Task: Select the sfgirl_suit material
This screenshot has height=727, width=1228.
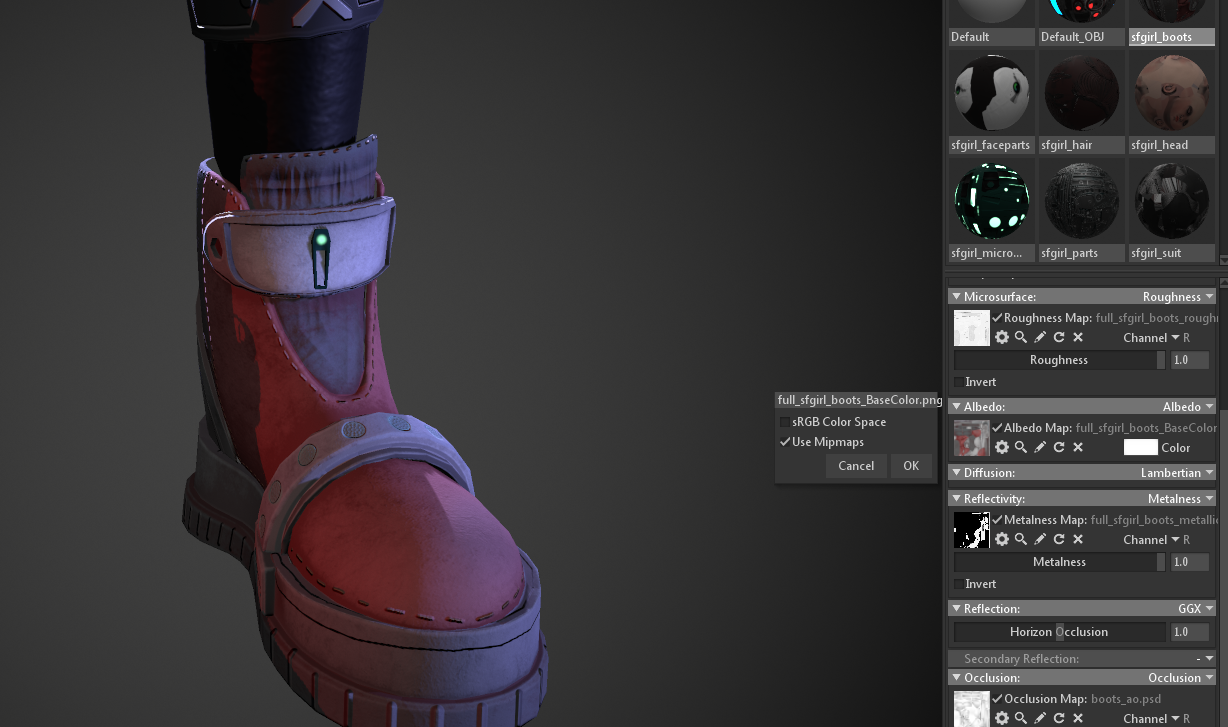Action: click(1171, 209)
